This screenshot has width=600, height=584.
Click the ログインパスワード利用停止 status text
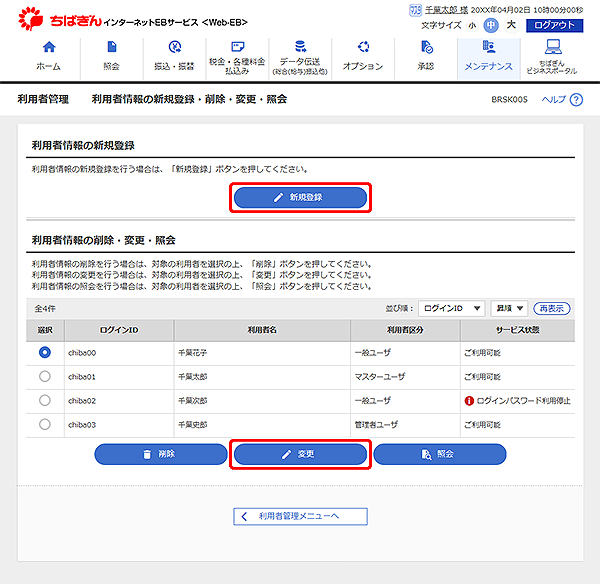523,401
